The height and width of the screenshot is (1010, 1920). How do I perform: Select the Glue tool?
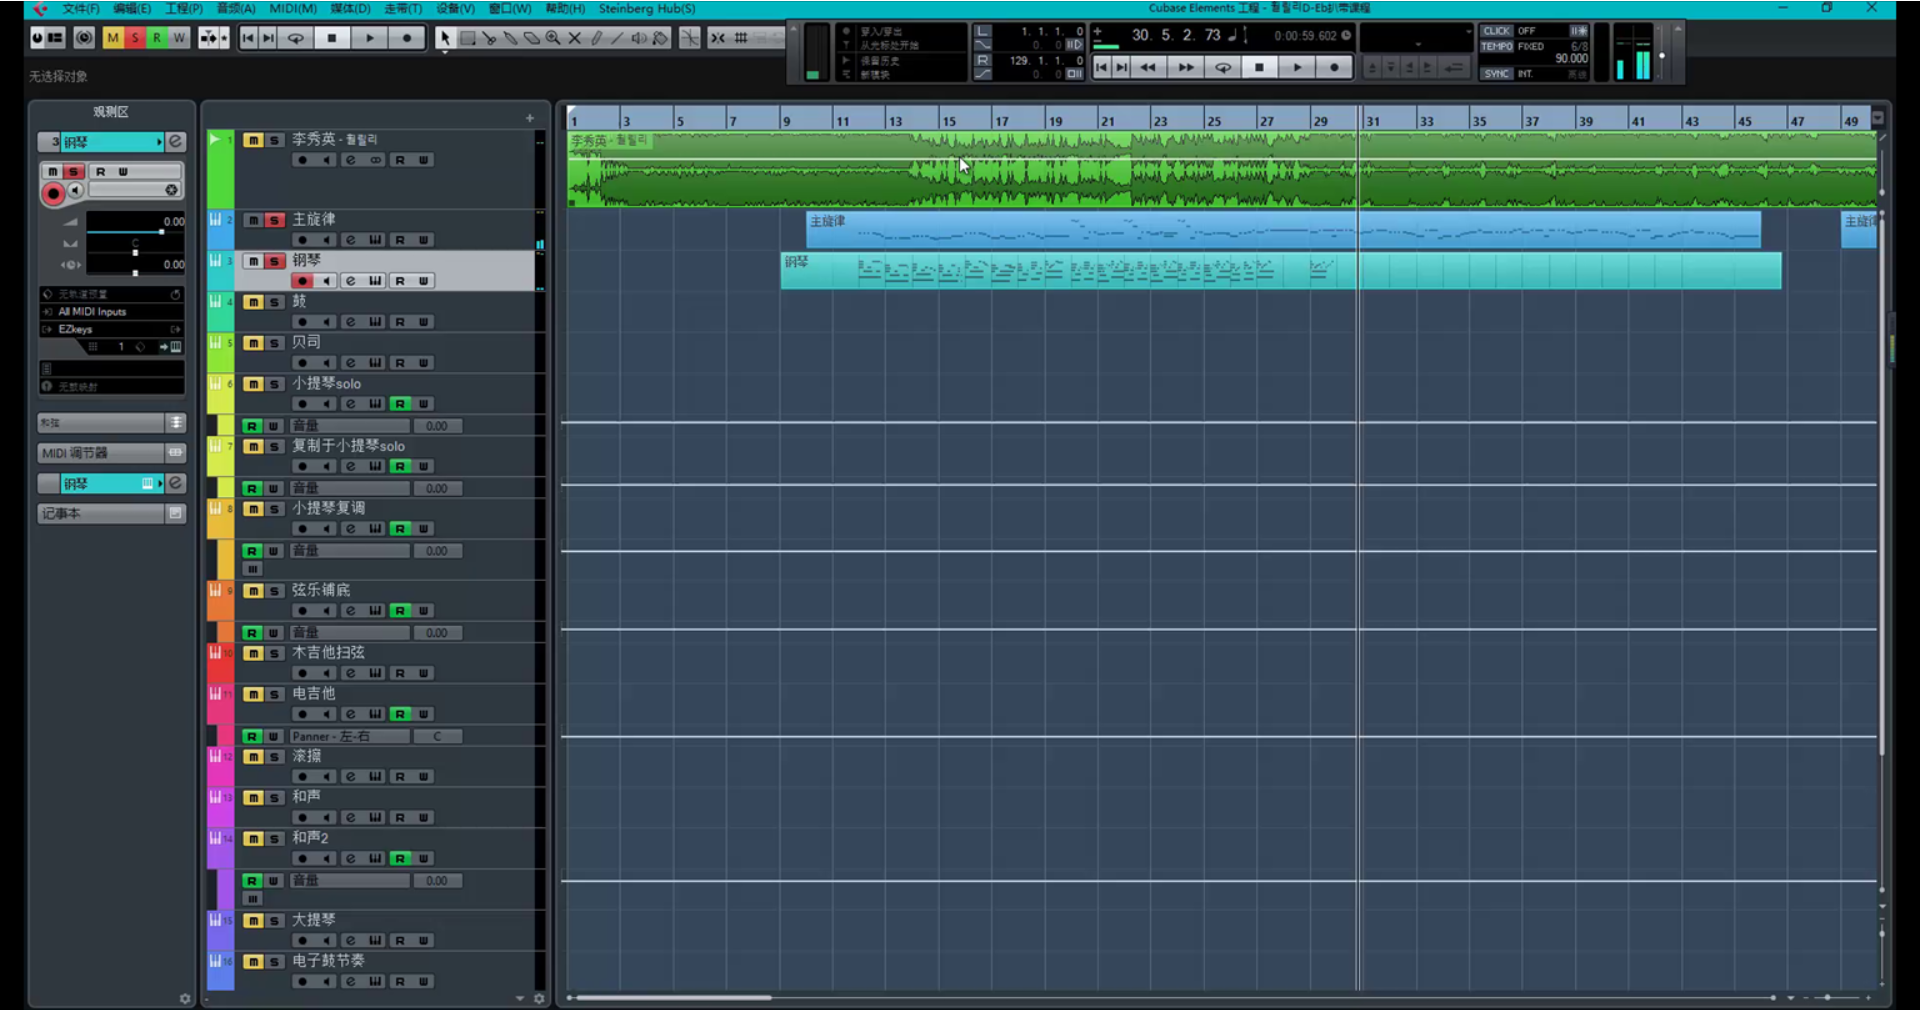pos(511,38)
